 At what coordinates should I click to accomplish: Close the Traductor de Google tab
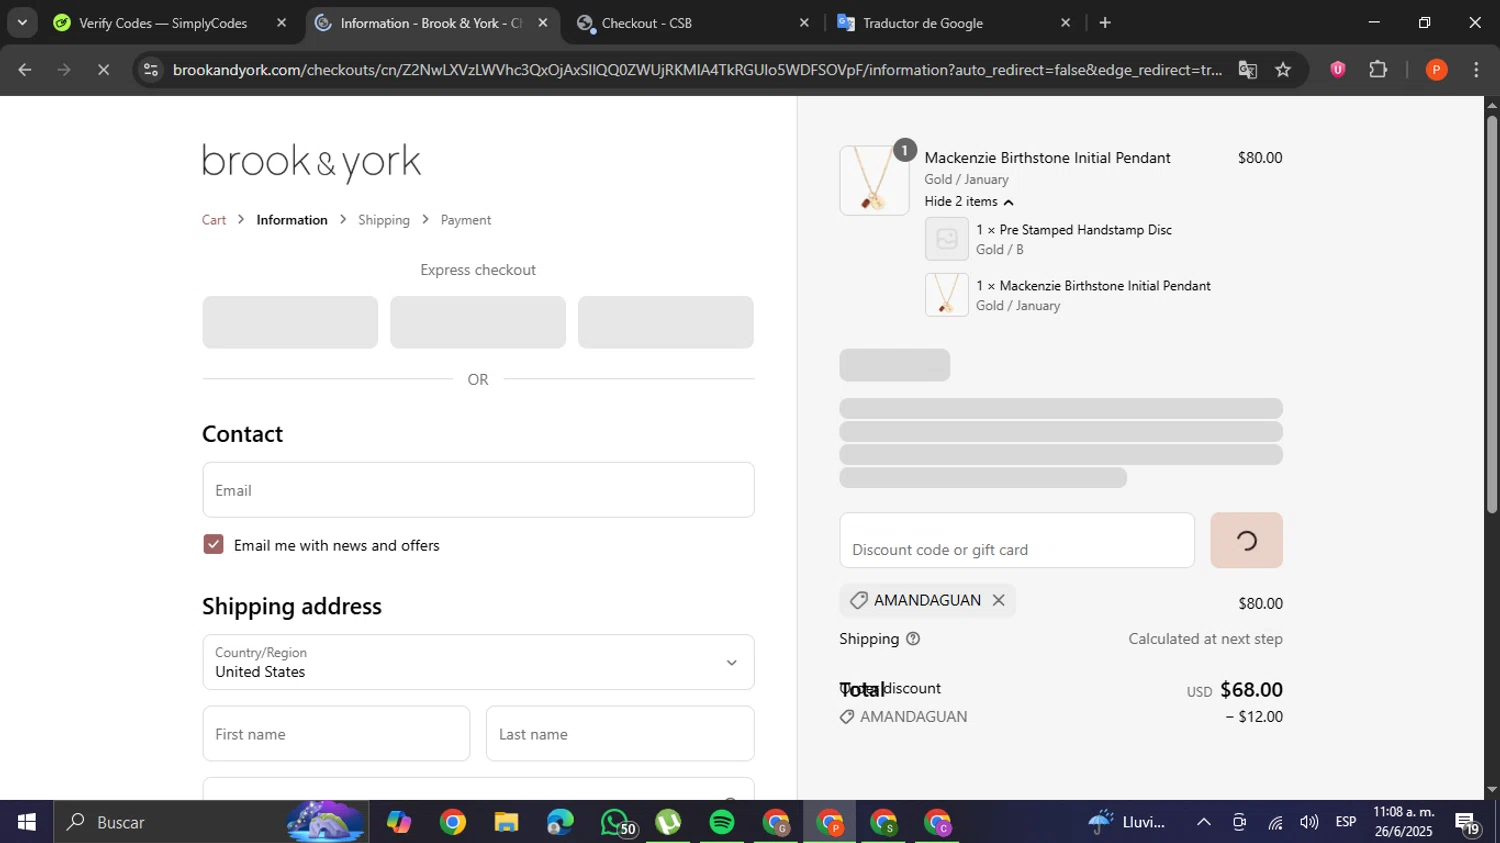pos(1065,23)
